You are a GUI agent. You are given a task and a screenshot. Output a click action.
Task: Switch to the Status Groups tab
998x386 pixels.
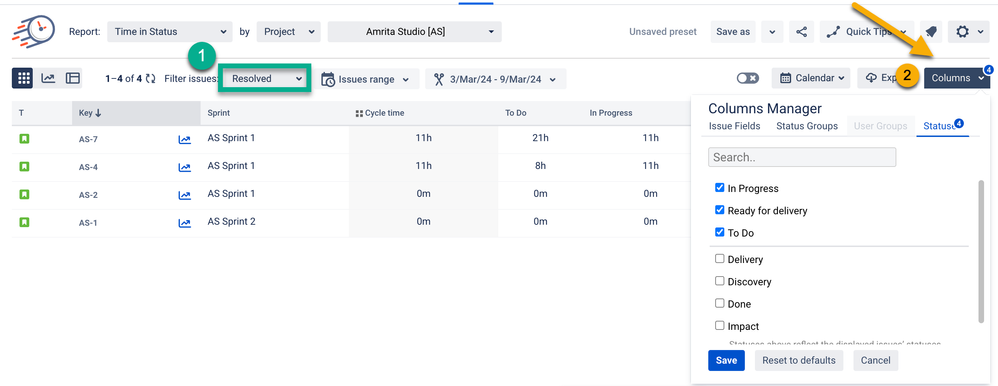tap(807, 126)
